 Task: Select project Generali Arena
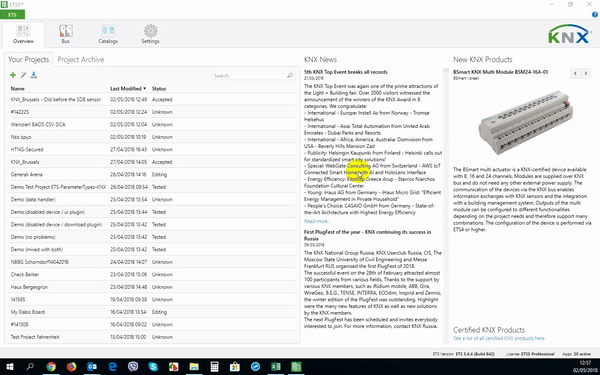point(152,174)
